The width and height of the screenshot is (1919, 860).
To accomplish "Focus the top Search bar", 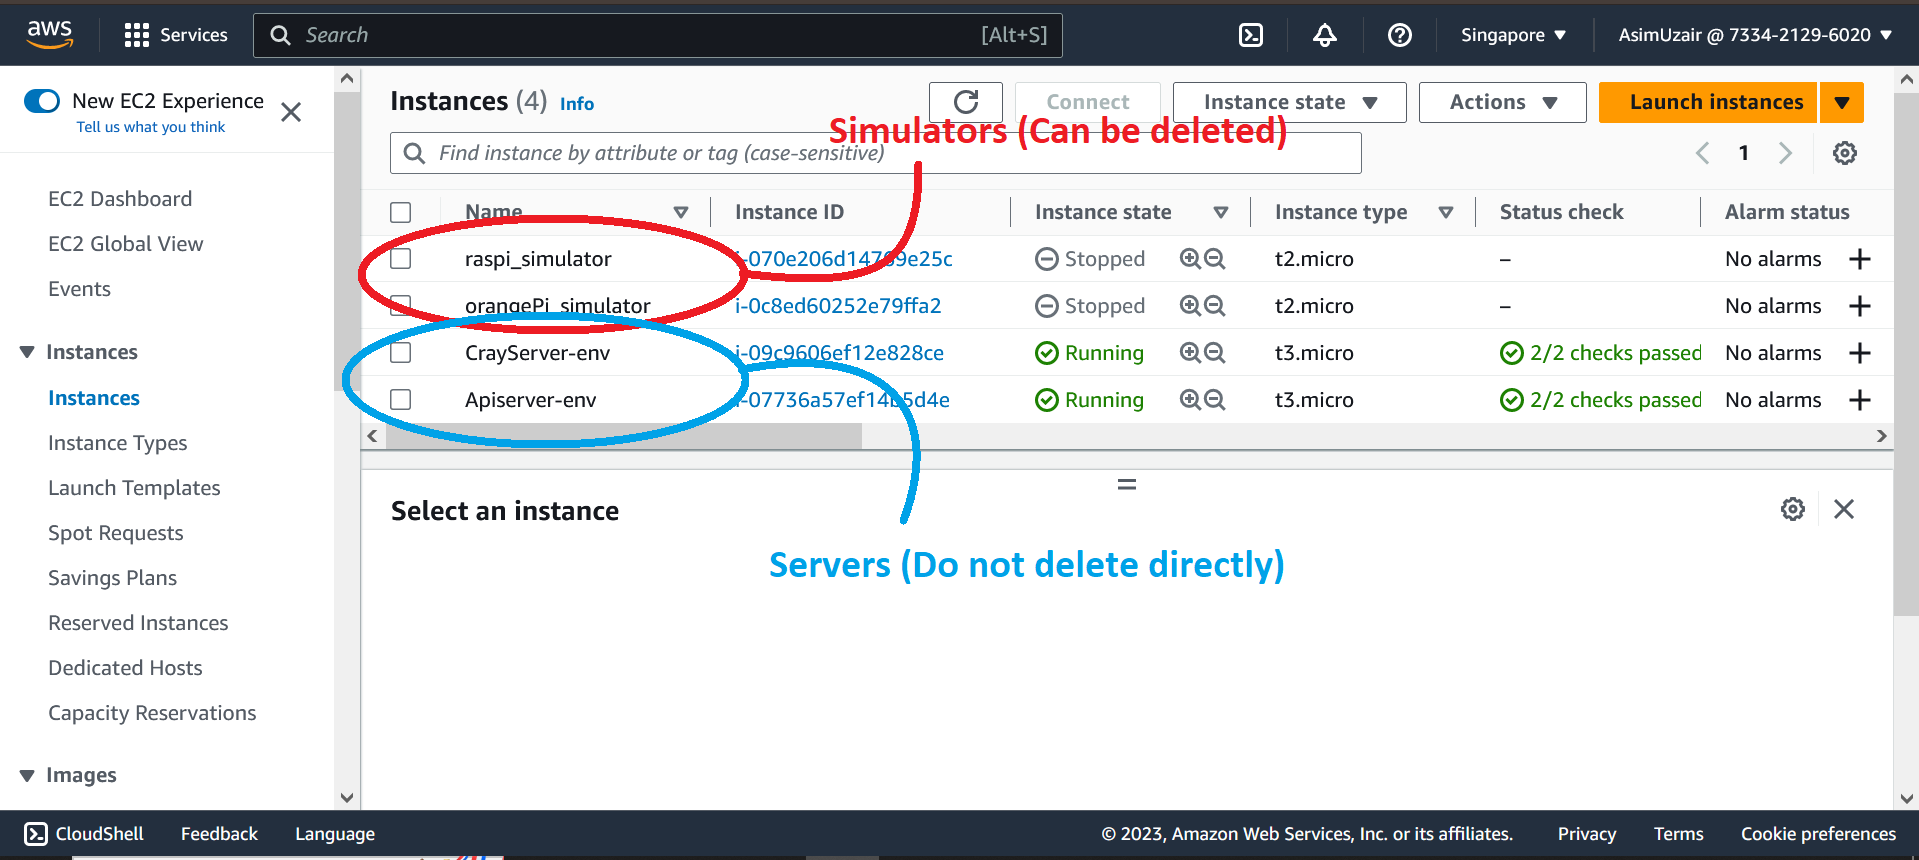I will (658, 35).
